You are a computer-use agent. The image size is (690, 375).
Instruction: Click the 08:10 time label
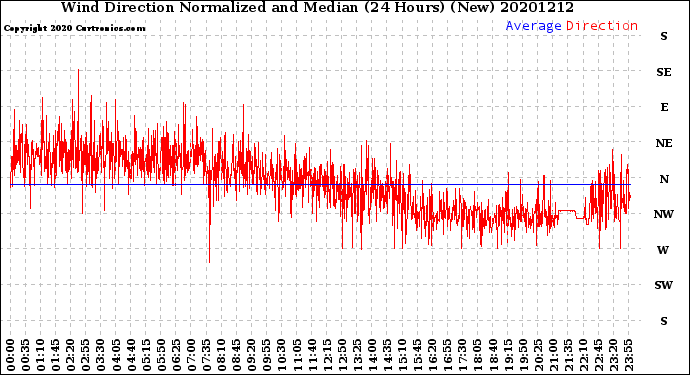[222, 355]
